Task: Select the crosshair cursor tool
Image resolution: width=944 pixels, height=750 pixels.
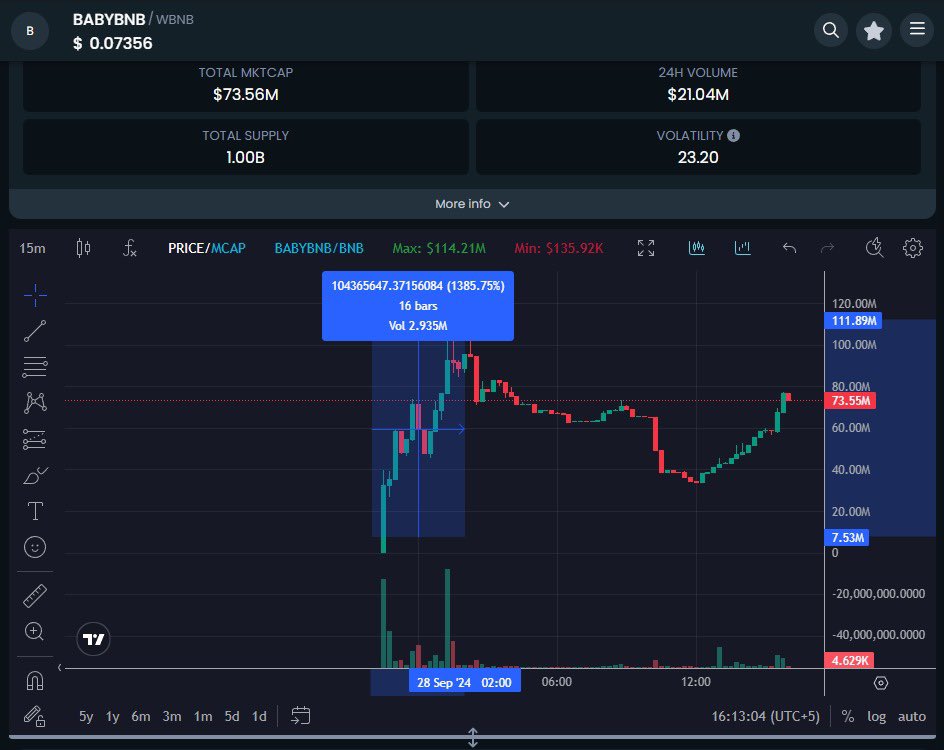Action: click(35, 295)
